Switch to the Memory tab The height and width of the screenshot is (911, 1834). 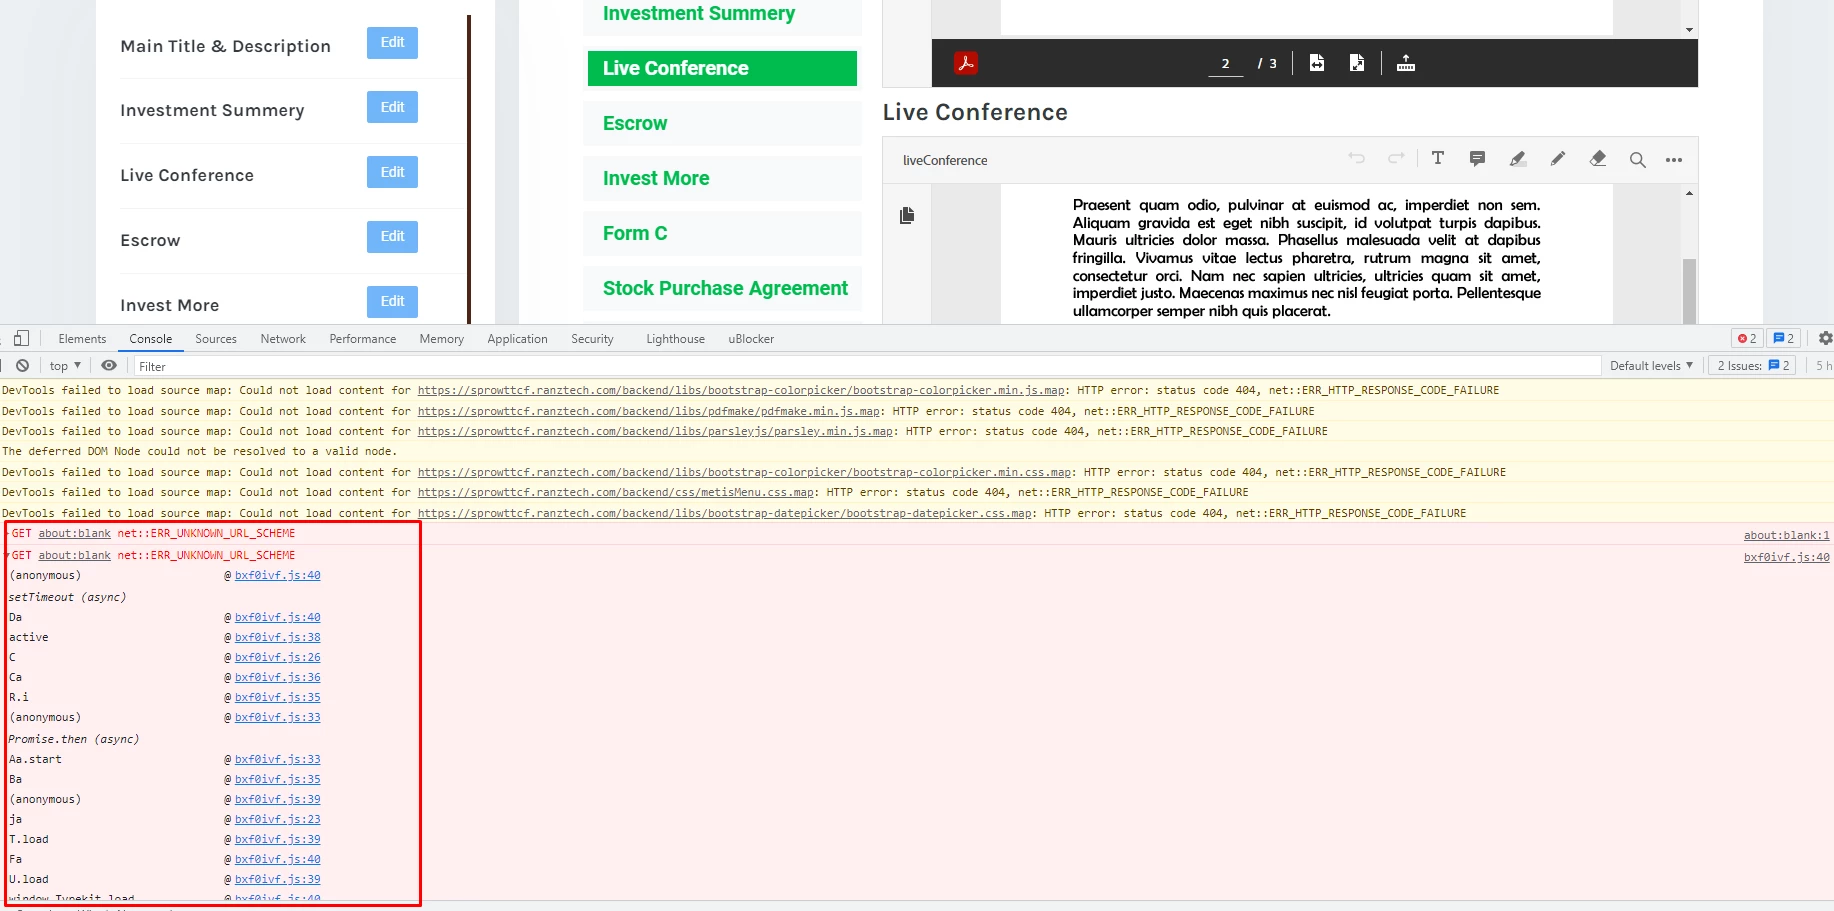(x=442, y=339)
